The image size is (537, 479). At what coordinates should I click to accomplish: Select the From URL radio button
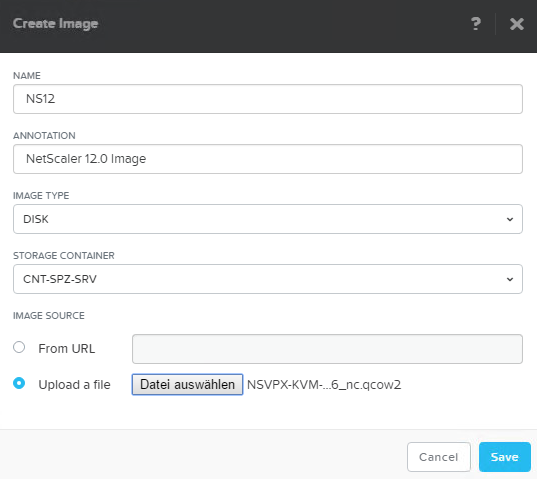coord(19,347)
